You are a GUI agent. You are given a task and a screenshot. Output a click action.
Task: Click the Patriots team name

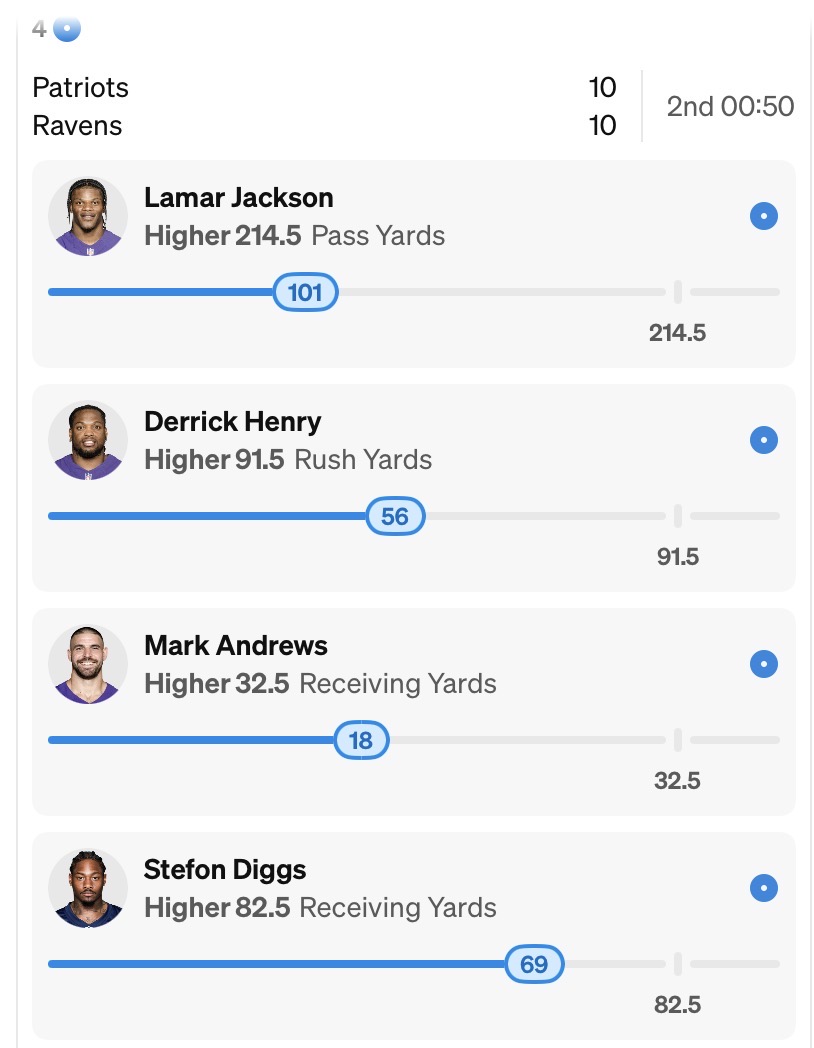click(x=81, y=87)
